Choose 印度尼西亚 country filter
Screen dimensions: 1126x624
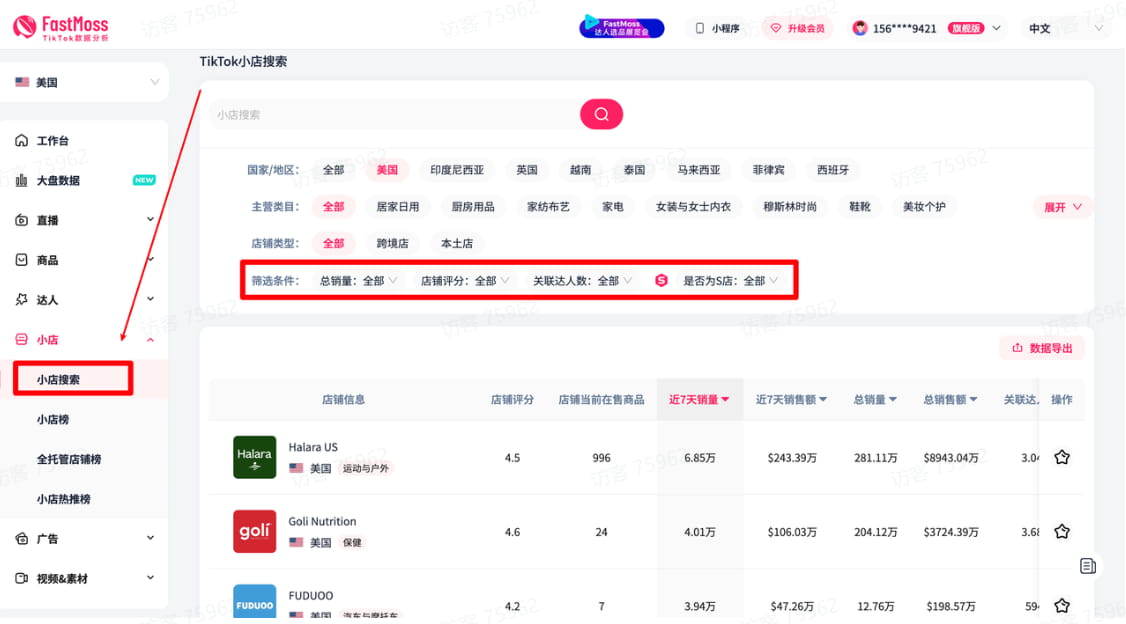(x=457, y=170)
